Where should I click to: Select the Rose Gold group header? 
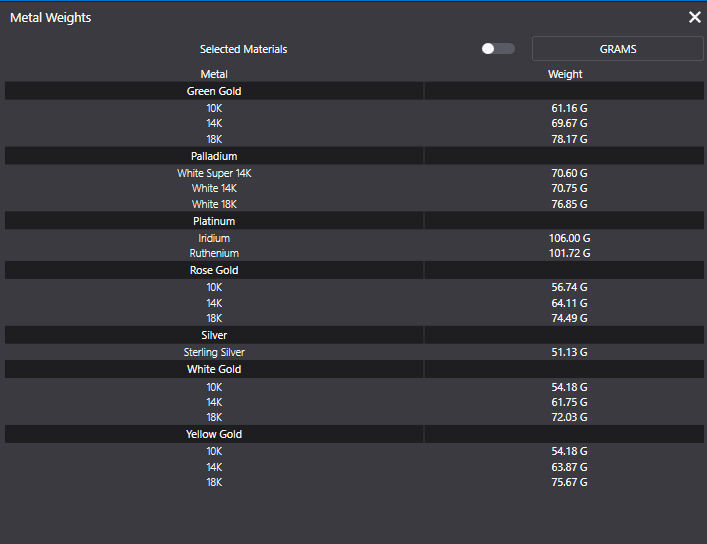214,270
